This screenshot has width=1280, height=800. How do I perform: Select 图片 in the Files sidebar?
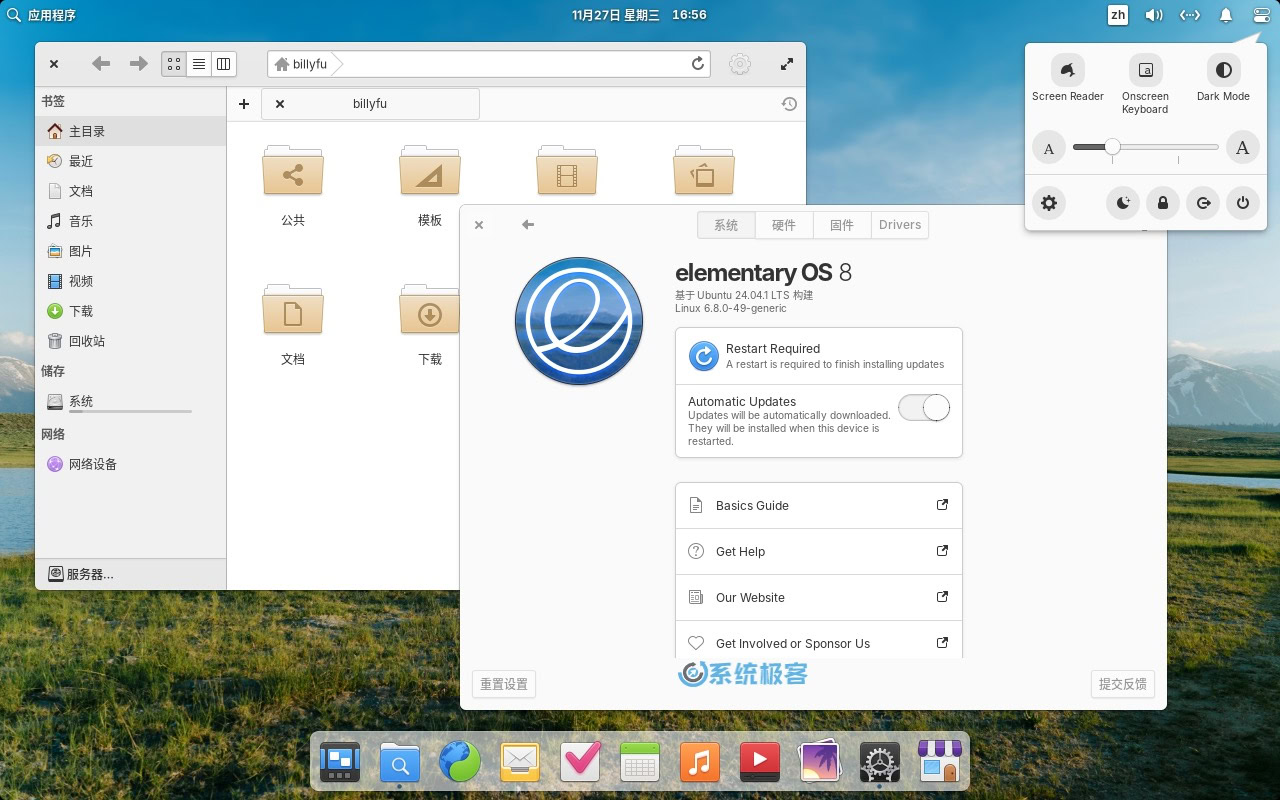click(x=131, y=251)
